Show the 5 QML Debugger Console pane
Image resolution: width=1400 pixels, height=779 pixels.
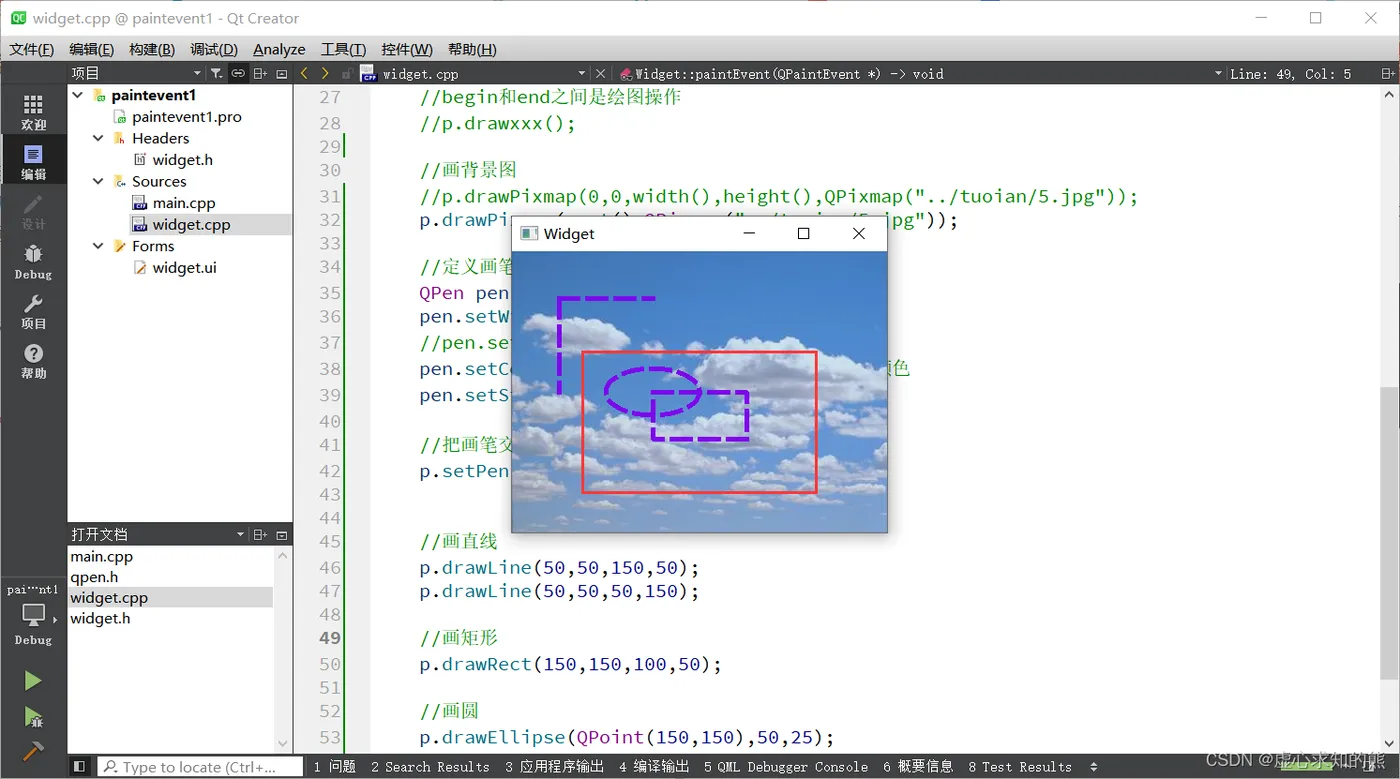coord(786,767)
